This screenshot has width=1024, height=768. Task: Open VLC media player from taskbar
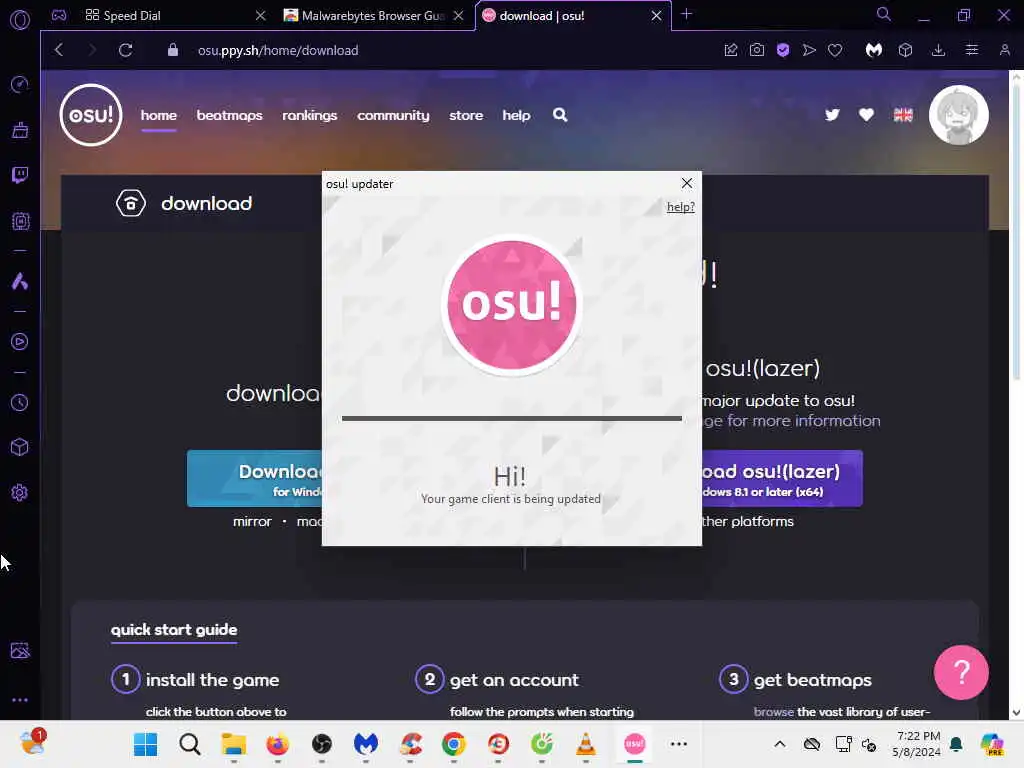pyautogui.click(x=586, y=744)
